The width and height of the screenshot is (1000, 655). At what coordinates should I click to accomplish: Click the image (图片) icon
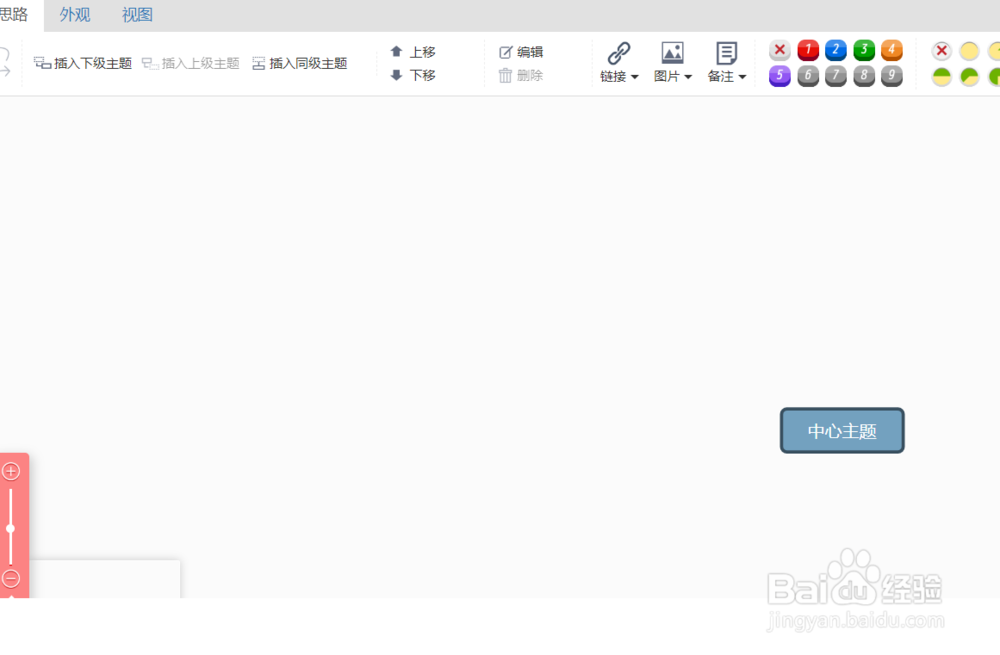point(672,53)
